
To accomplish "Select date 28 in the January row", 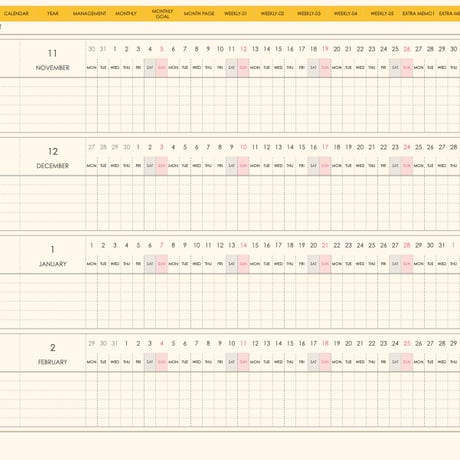I will [407, 246].
